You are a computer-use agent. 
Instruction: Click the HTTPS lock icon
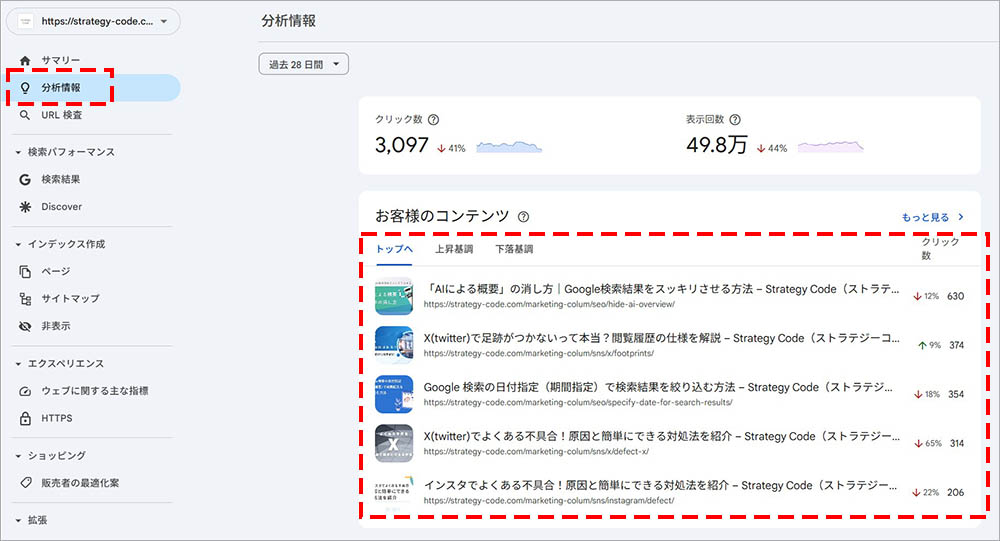tap(25, 418)
